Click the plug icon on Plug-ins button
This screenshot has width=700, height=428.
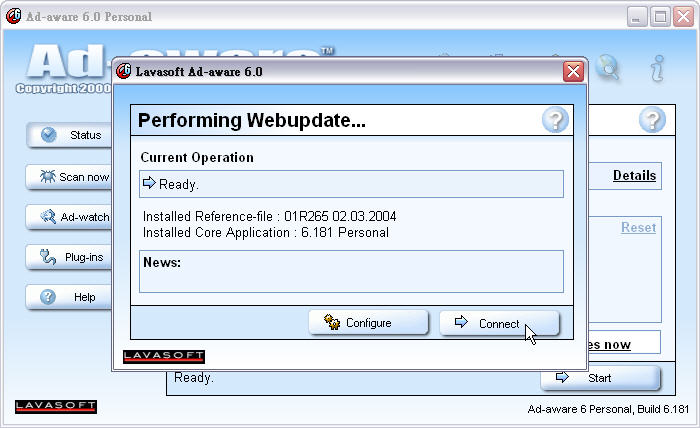[x=48, y=257]
